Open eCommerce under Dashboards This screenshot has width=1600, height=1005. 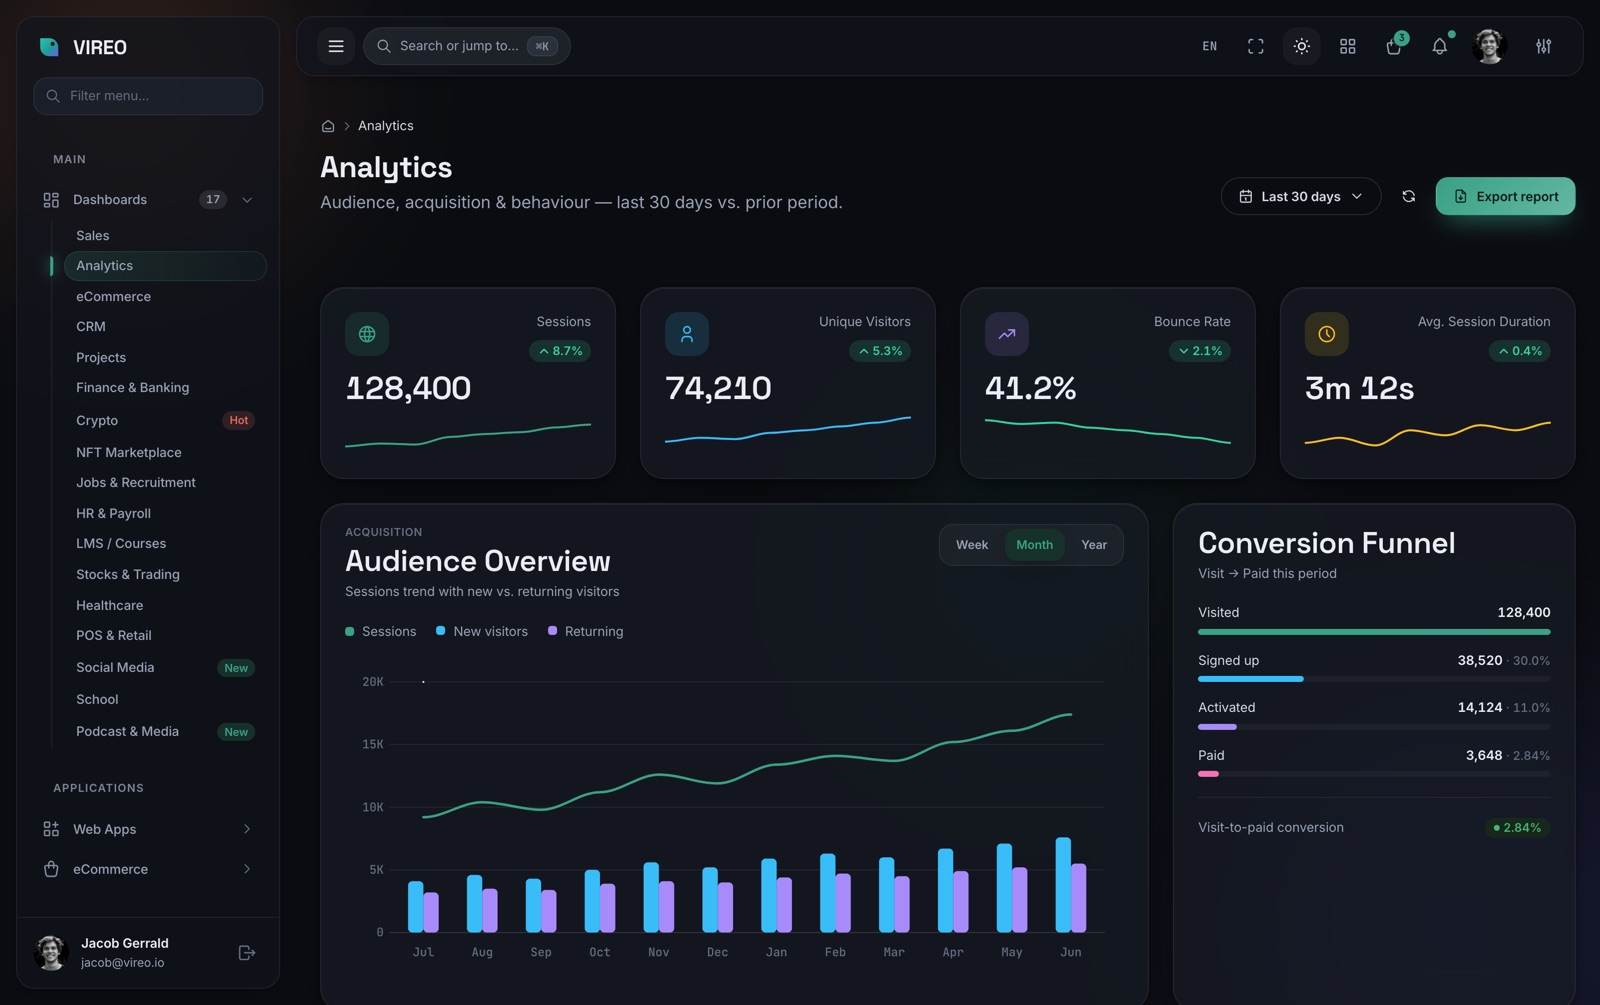tap(165, 297)
